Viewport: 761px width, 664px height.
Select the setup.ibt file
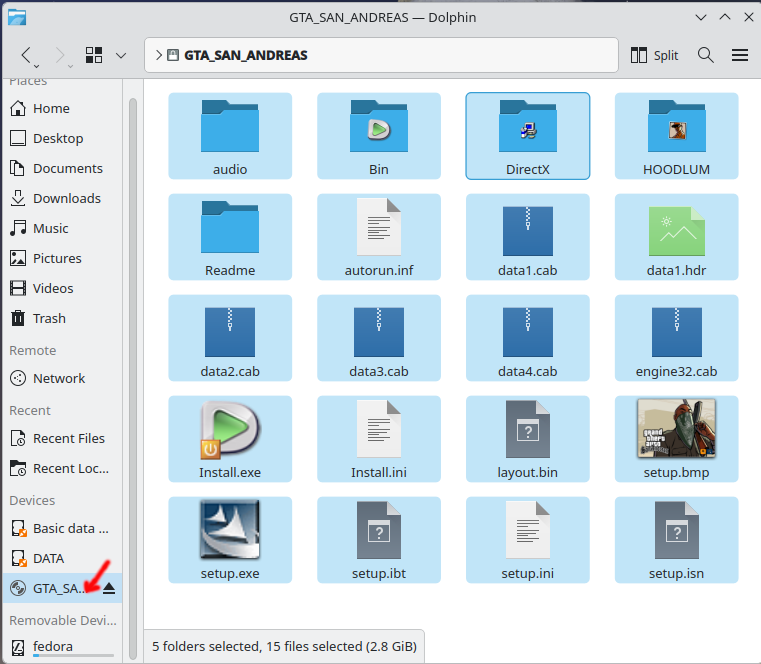(379, 540)
